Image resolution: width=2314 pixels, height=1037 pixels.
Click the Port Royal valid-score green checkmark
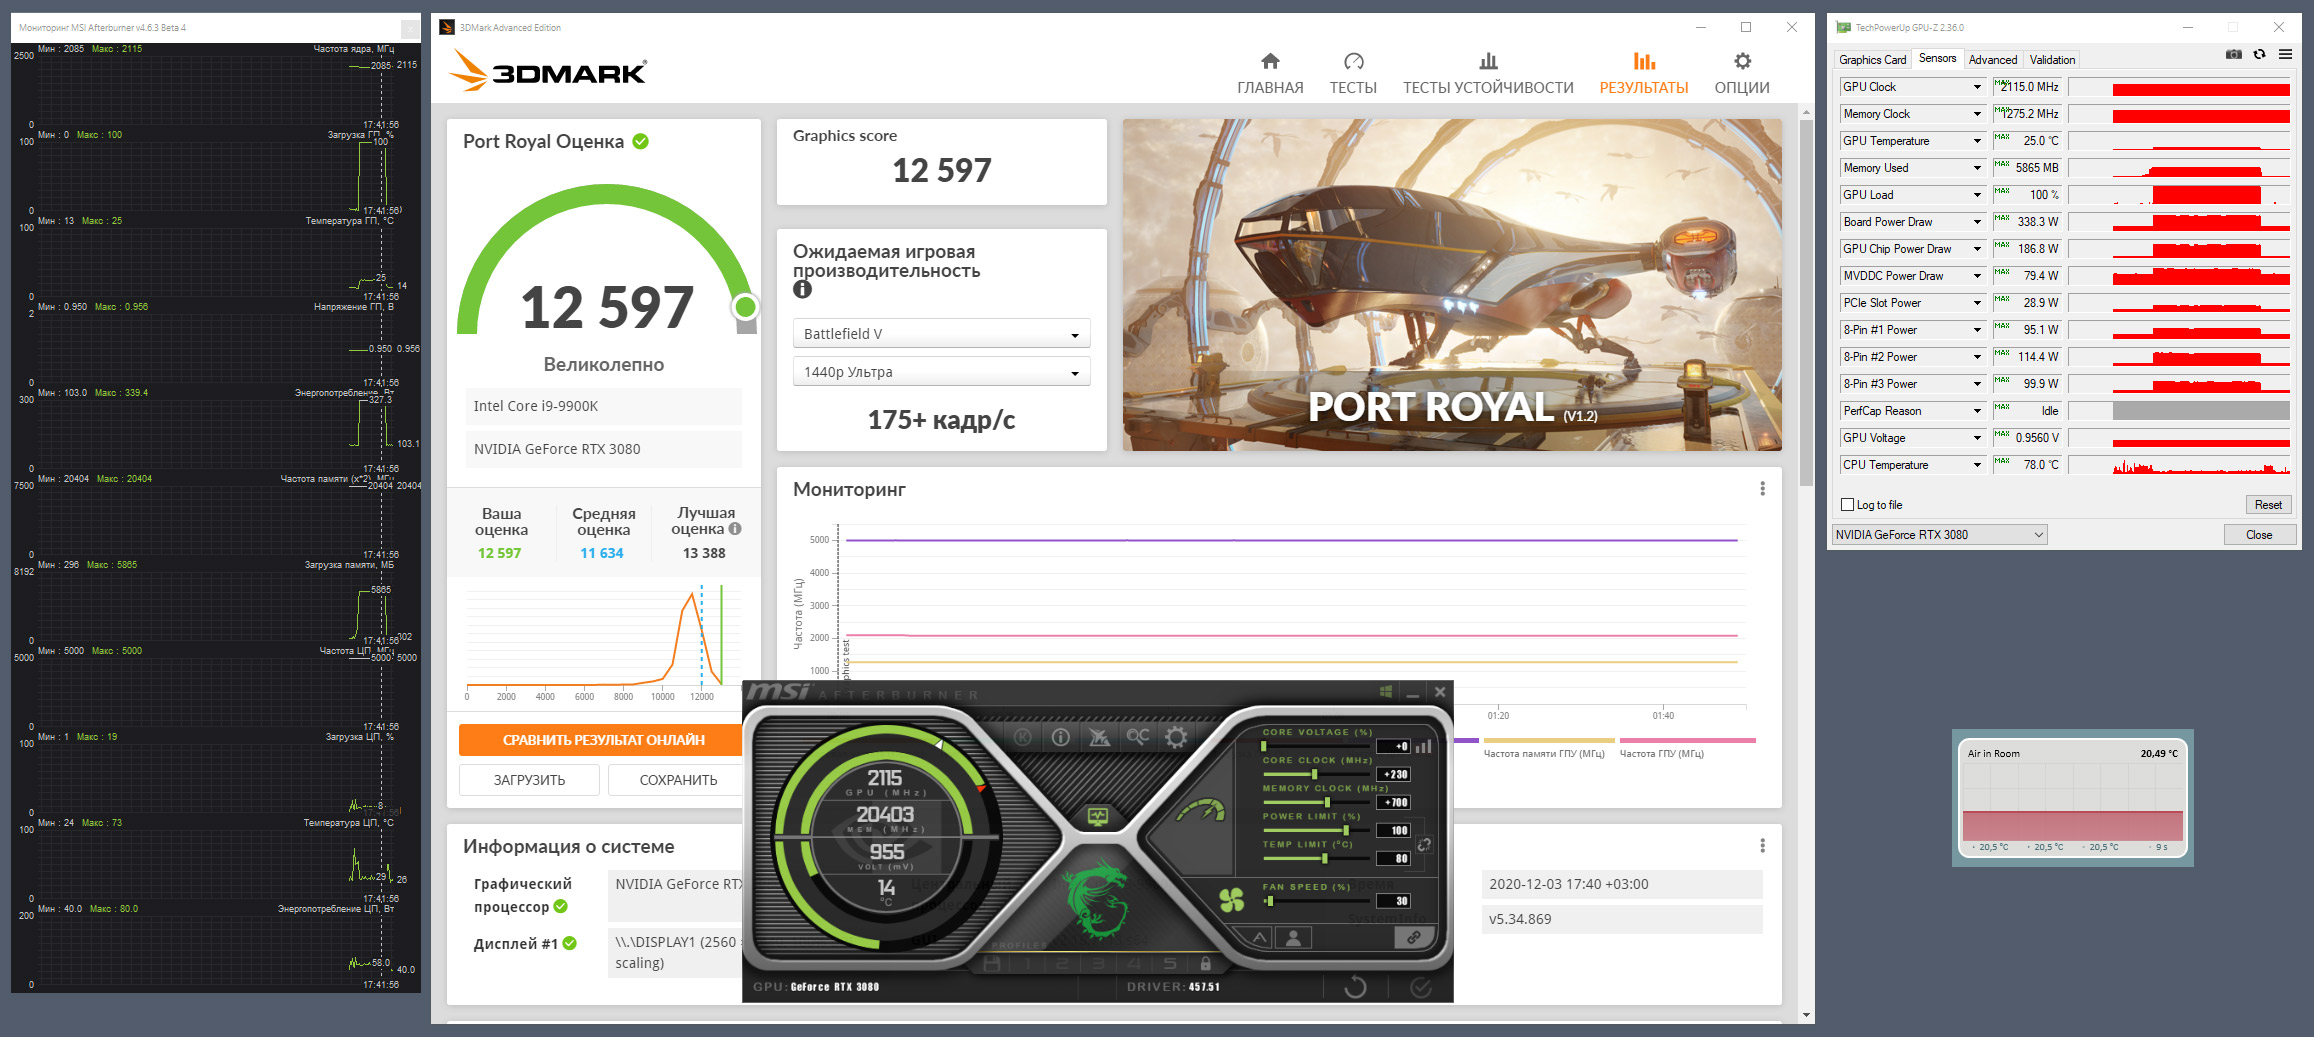pos(641,141)
